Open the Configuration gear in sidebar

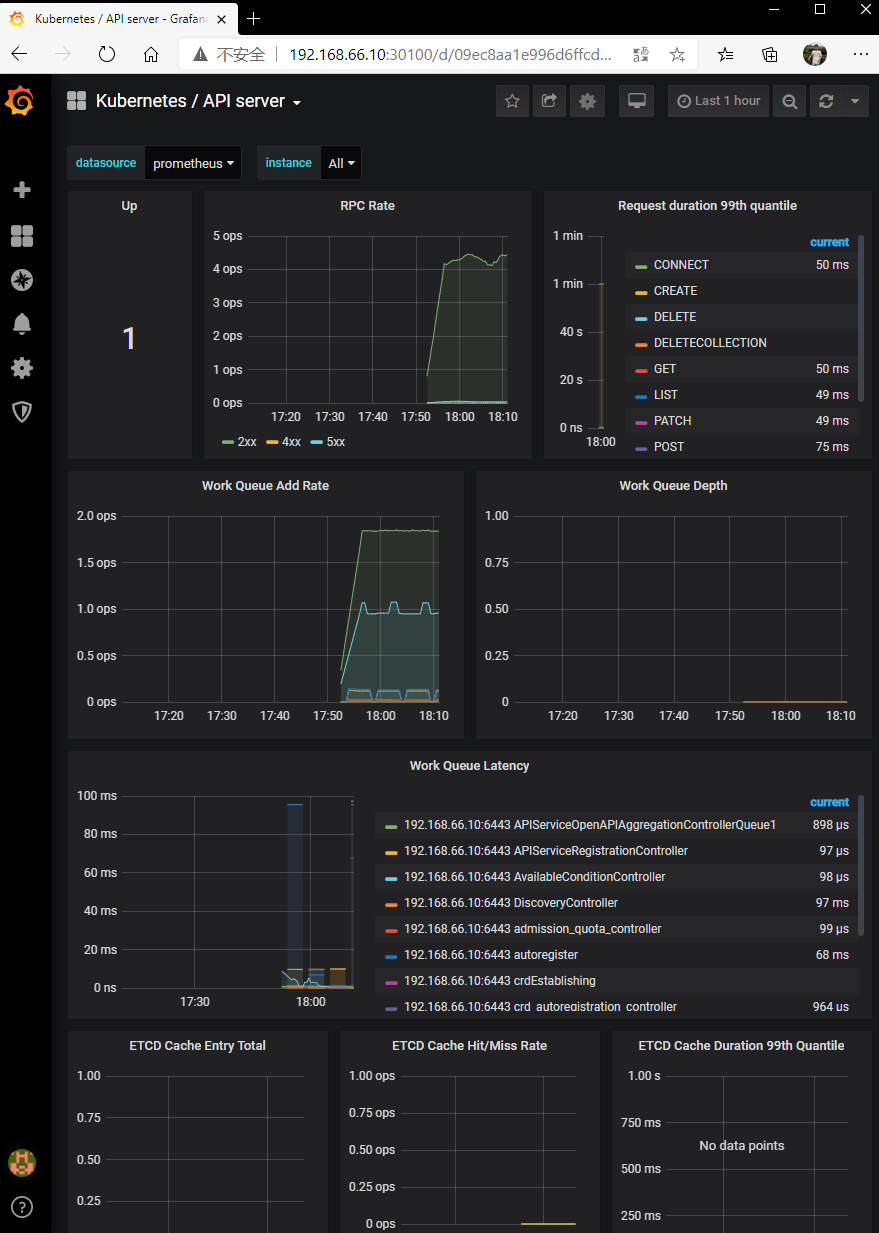[x=21, y=368]
